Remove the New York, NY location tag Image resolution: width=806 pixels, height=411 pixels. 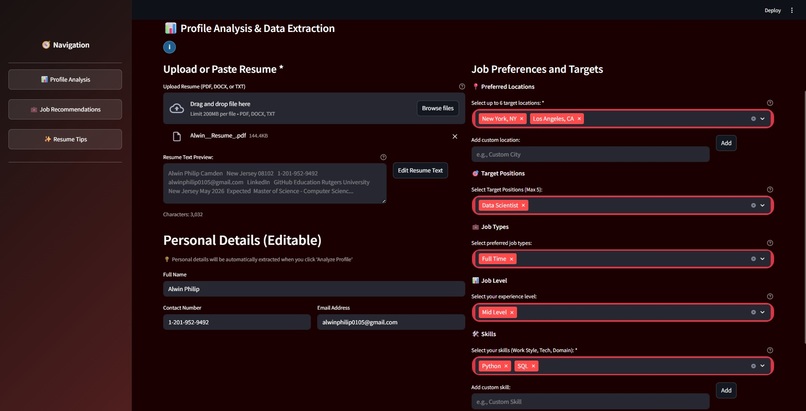click(x=522, y=119)
